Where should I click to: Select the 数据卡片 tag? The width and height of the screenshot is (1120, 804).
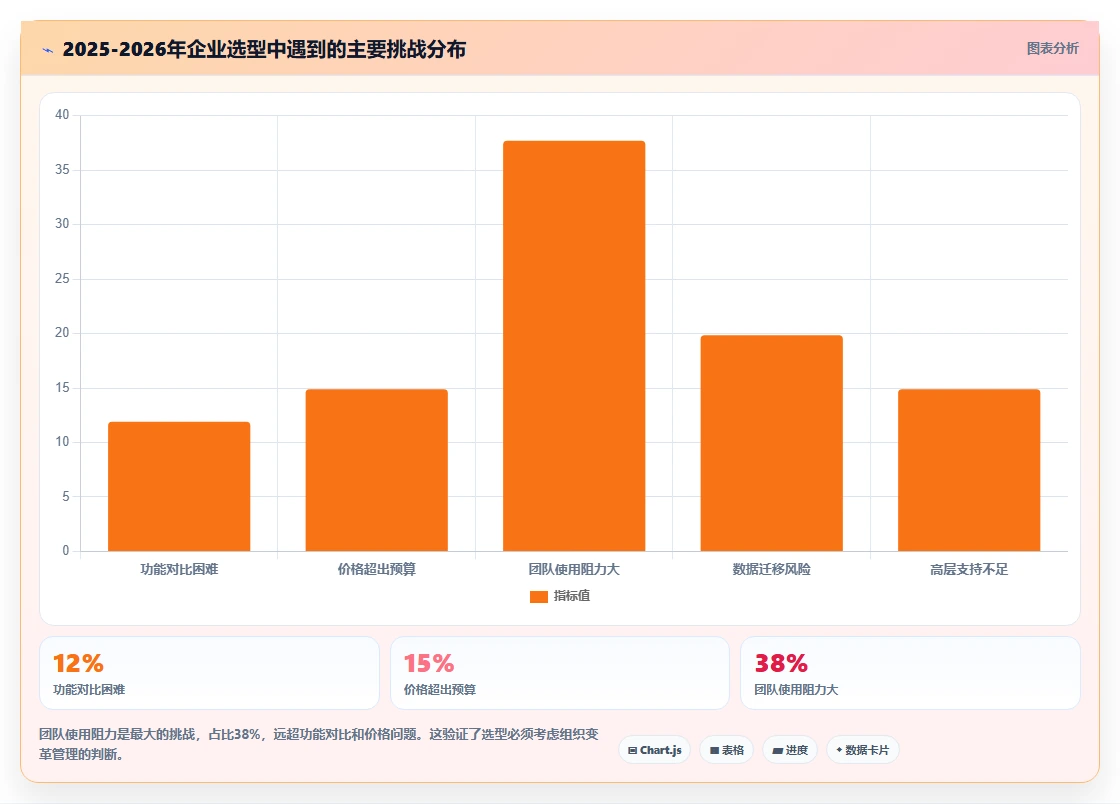tap(863, 750)
